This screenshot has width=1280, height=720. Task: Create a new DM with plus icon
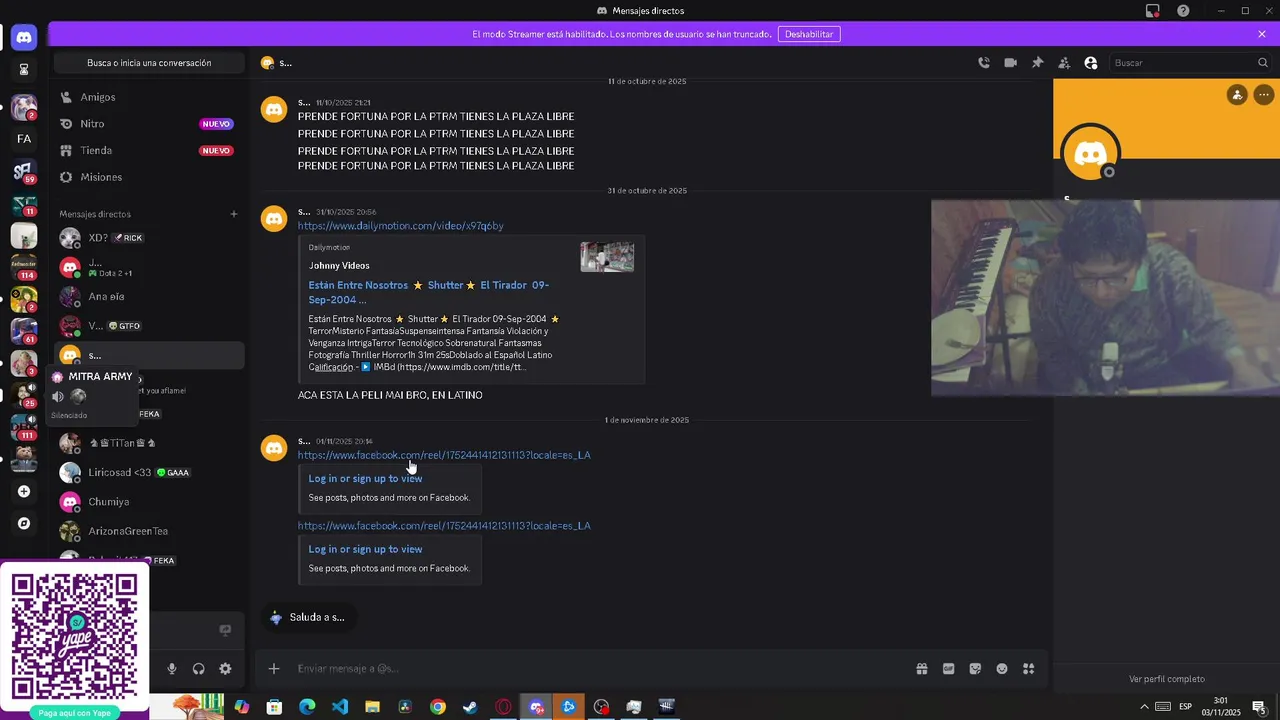point(234,214)
